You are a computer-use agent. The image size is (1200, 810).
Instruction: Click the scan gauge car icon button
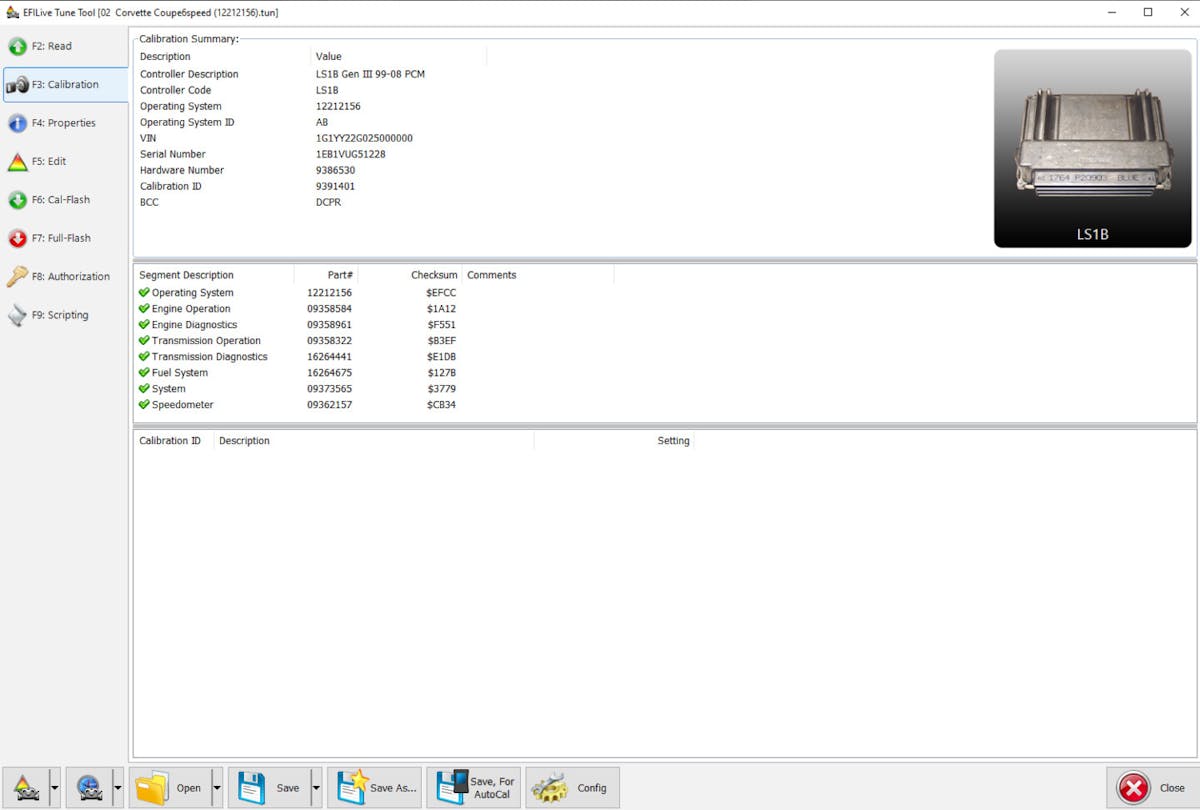click(x=89, y=788)
